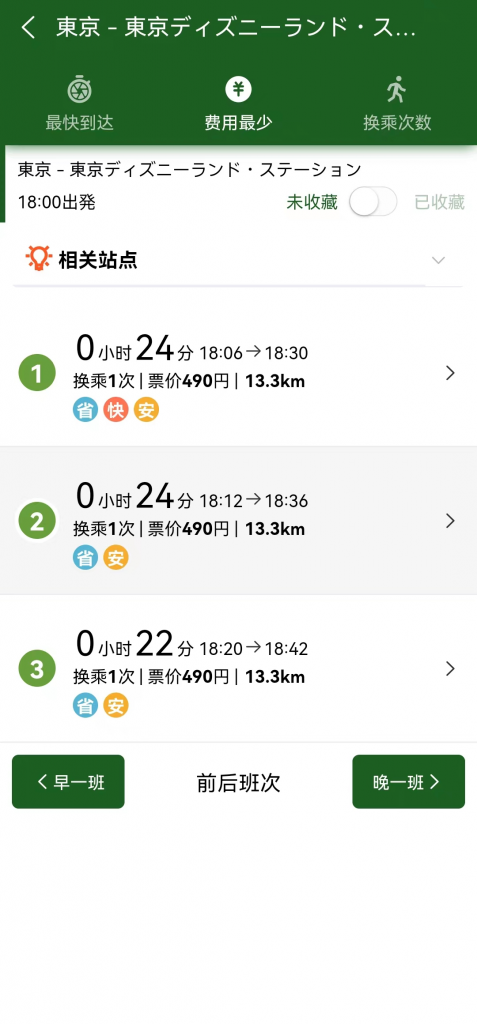Tap the orange 安 badge on route 3

pyautogui.click(x=116, y=706)
